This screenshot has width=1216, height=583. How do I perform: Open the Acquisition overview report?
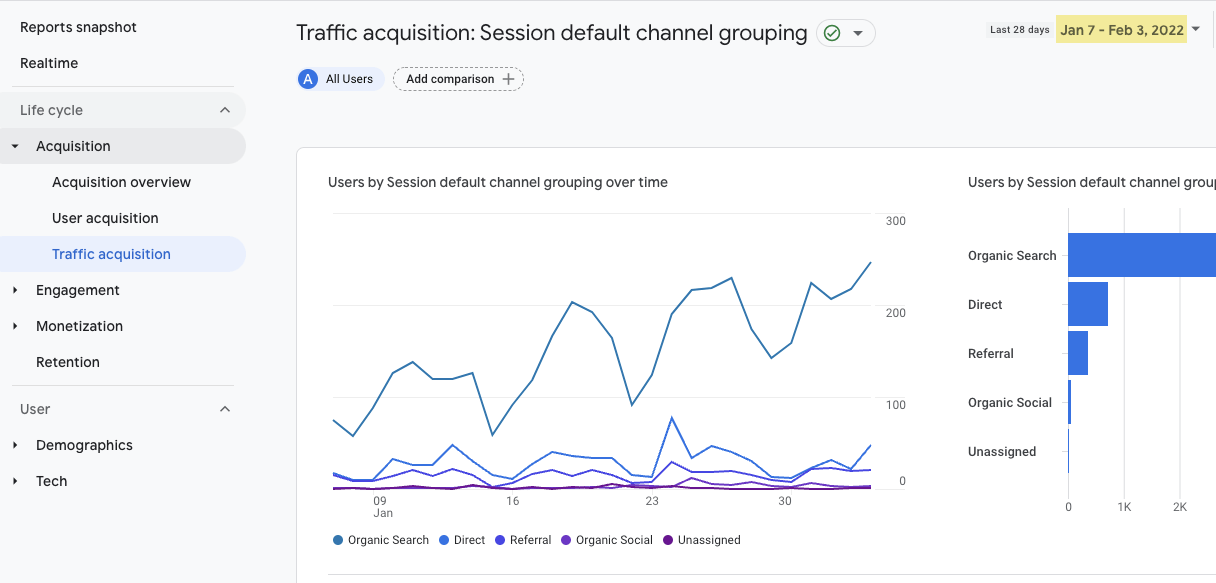click(121, 182)
